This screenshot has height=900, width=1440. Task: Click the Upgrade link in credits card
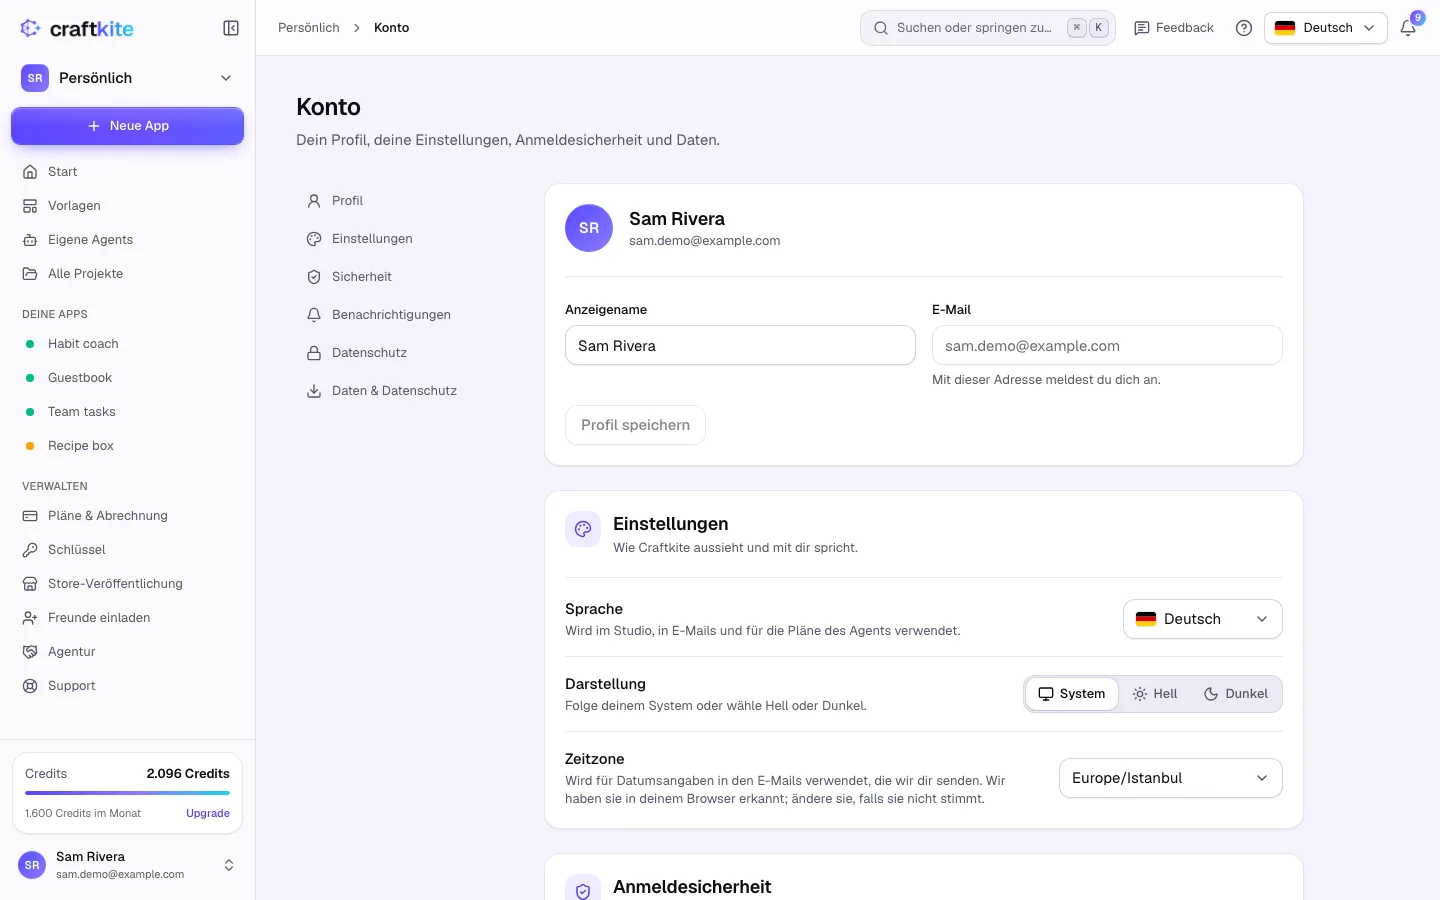(x=208, y=813)
